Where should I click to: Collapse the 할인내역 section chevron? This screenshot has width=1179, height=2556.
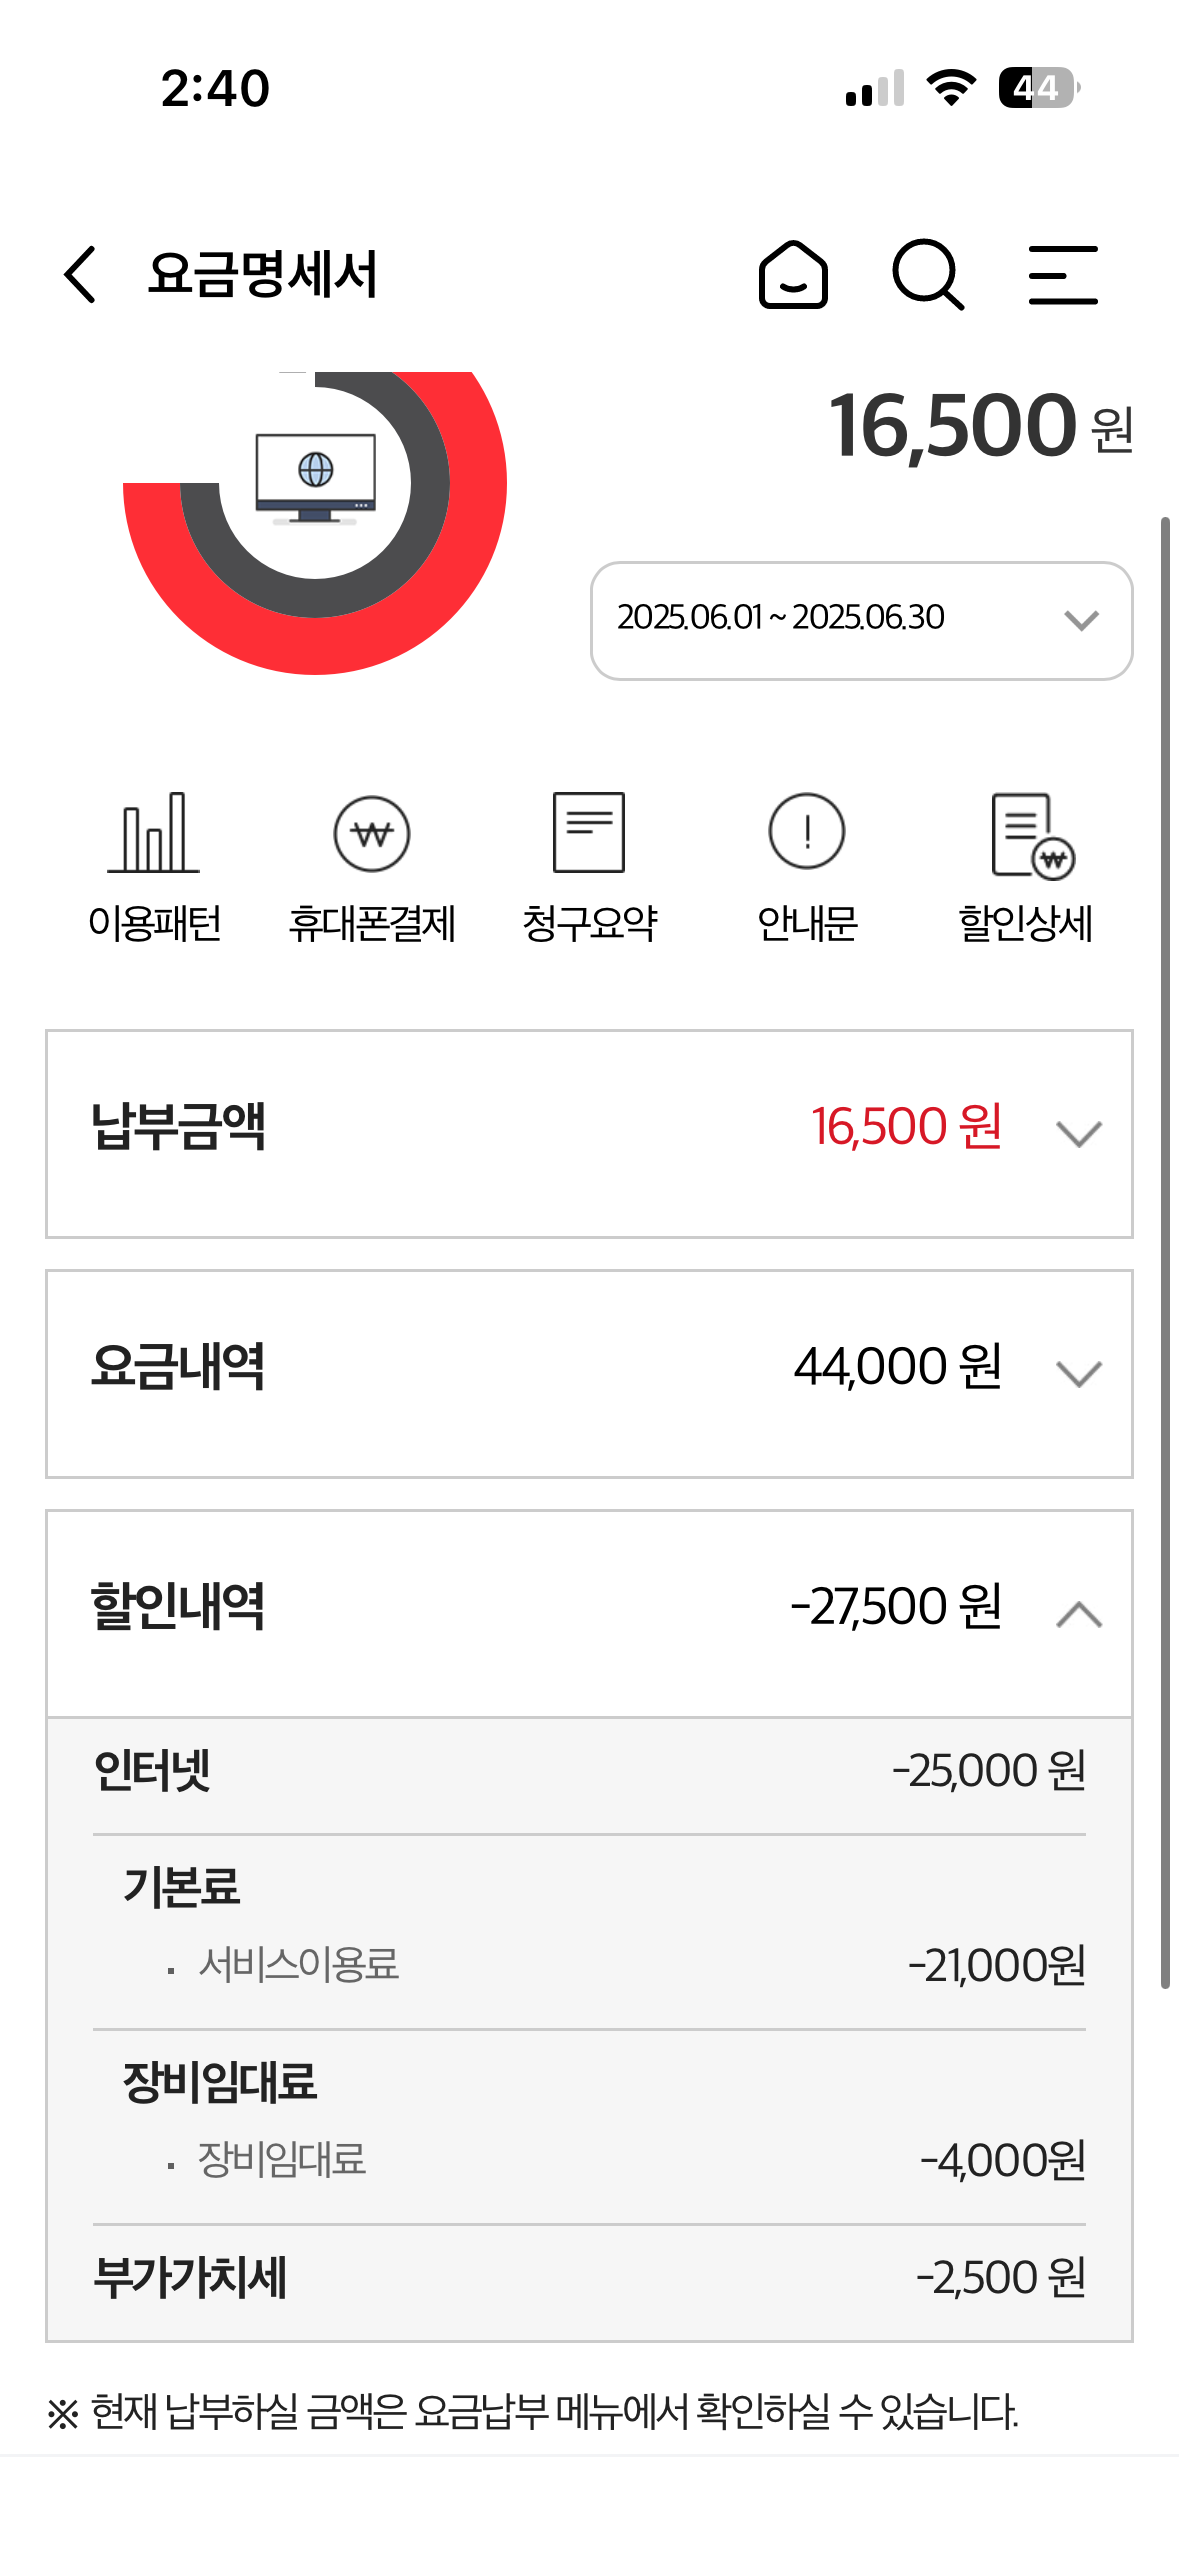[x=1079, y=1614]
